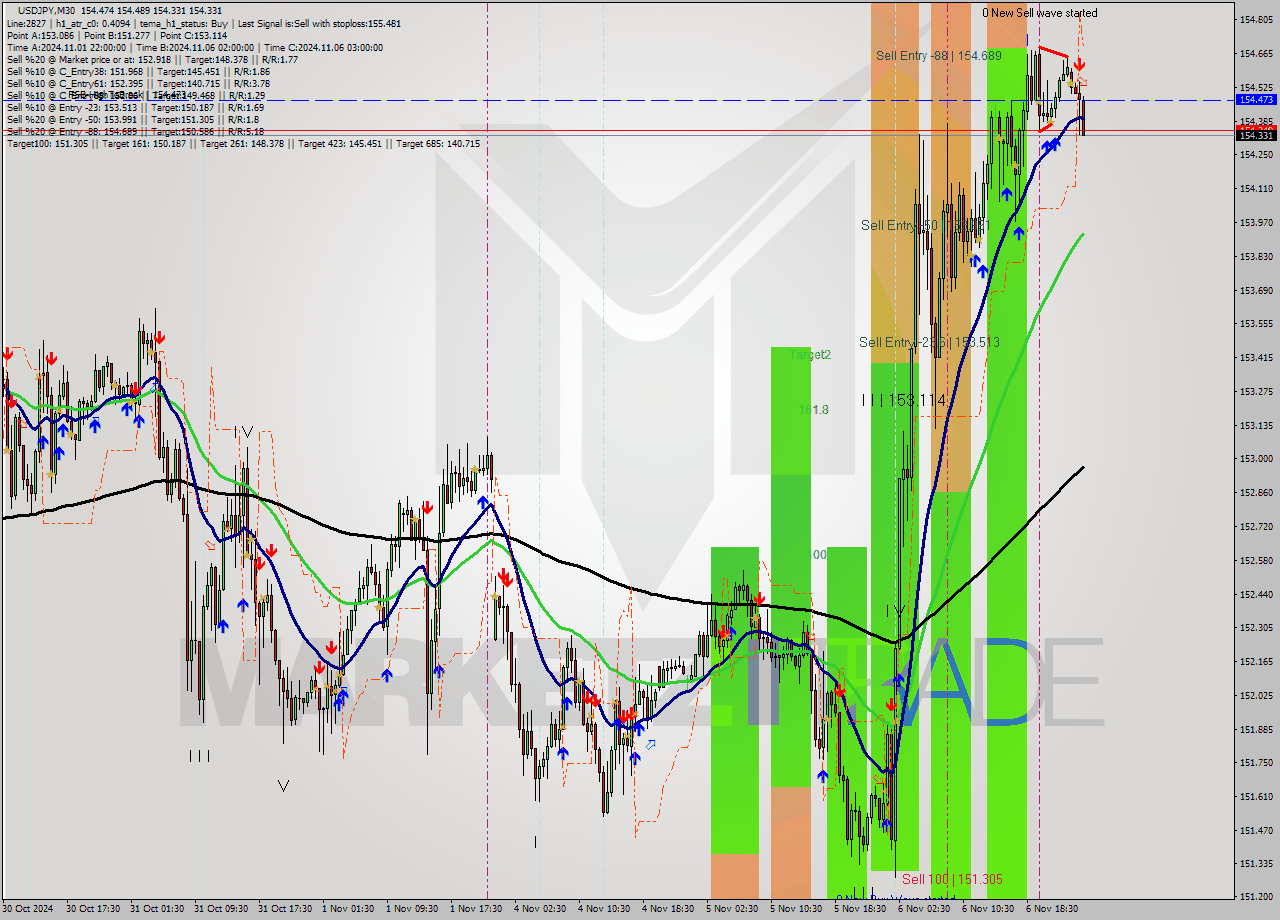Click the '4 Nov 02:30' time label
The image size is (1280, 920).
540,909
